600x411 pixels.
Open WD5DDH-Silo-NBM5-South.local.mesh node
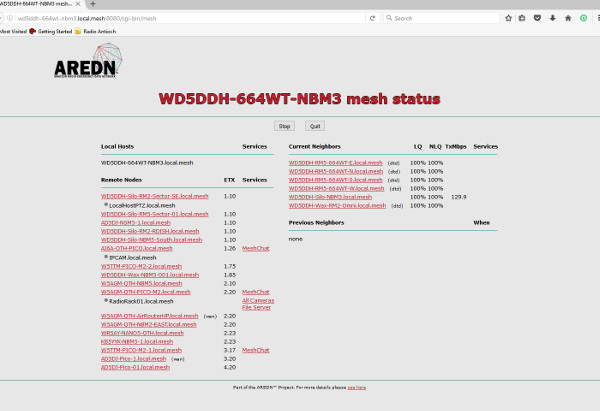pyautogui.click(x=152, y=240)
